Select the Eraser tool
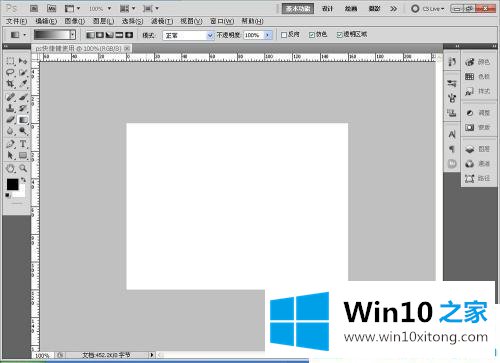This screenshot has height=363, width=500. 10,119
